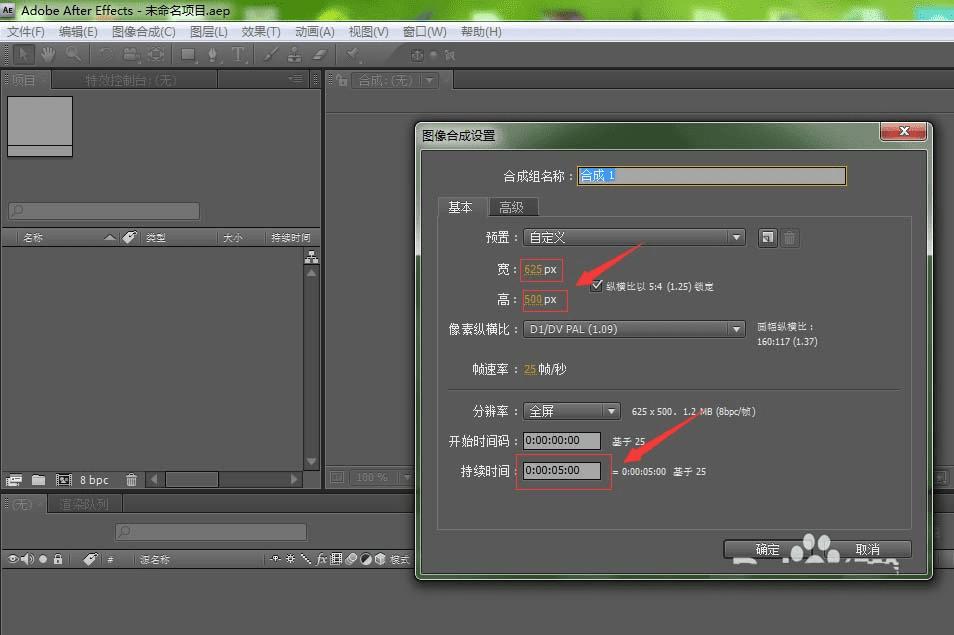
Task: Open the 文件(F) menu
Action: (x=26, y=32)
